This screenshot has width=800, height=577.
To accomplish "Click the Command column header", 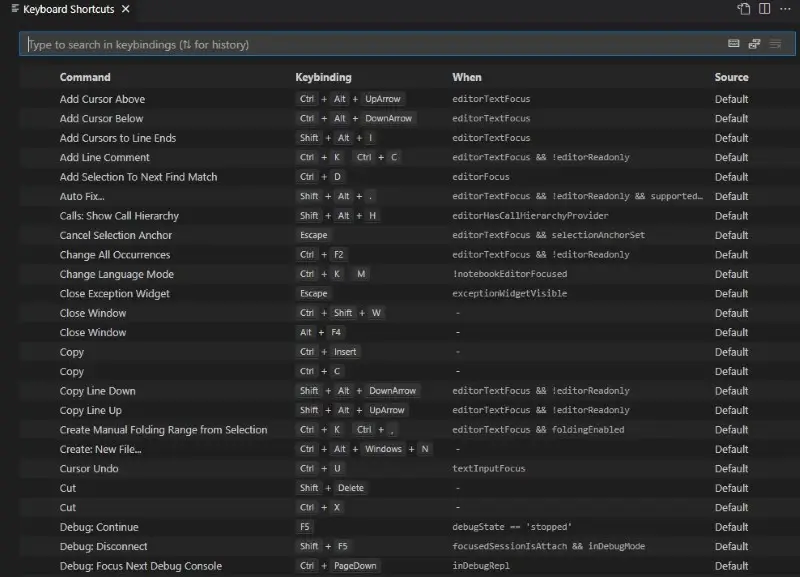I will [x=85, y=77].
